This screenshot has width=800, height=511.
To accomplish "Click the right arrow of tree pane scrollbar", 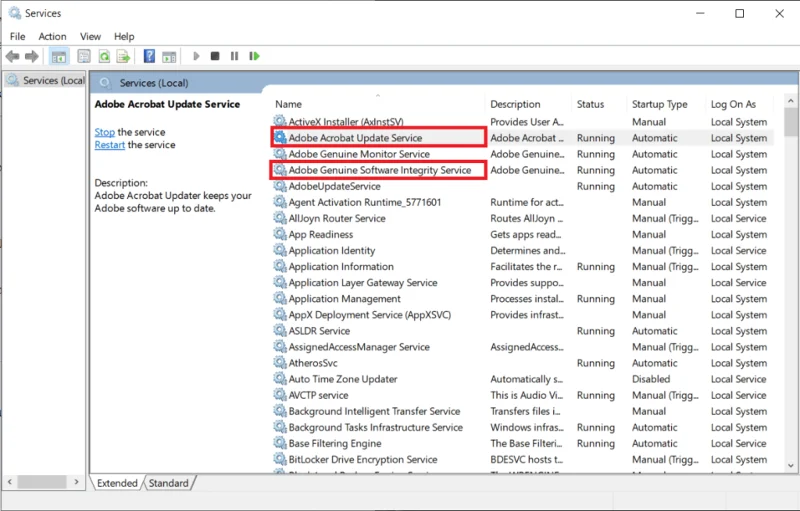I will [x=77, y=481].
